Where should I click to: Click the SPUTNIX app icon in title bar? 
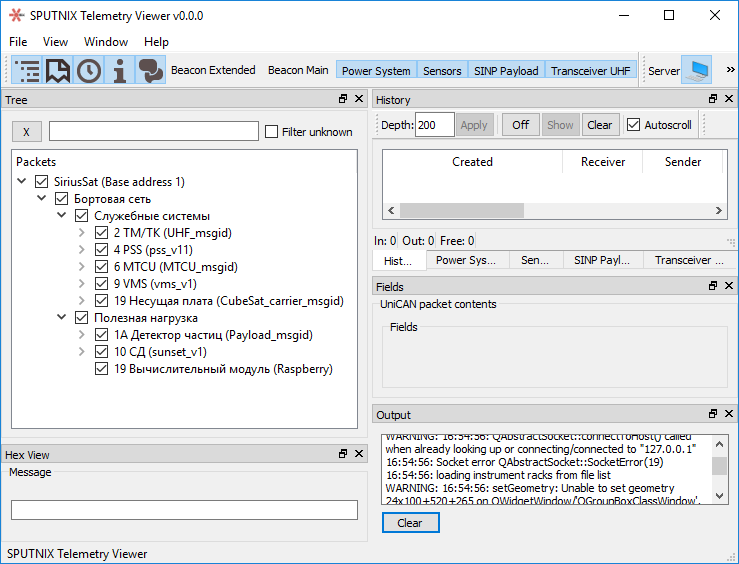pos(16,16)
